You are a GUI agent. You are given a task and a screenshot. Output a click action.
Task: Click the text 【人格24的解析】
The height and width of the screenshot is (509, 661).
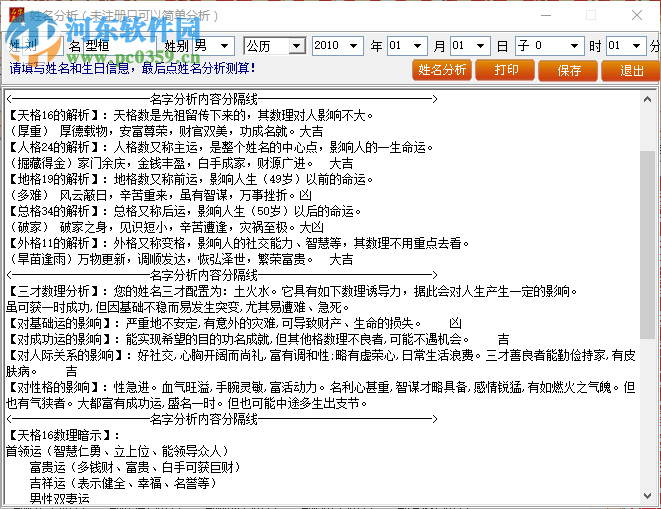(x=53, y=147)
